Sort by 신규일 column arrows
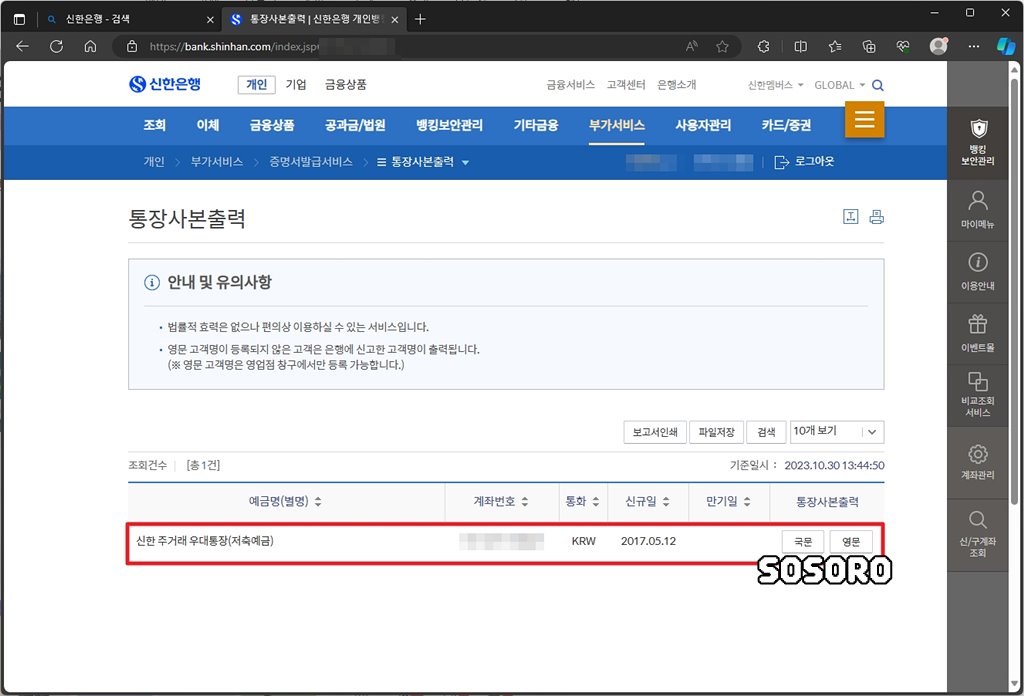 pos(666,501)
